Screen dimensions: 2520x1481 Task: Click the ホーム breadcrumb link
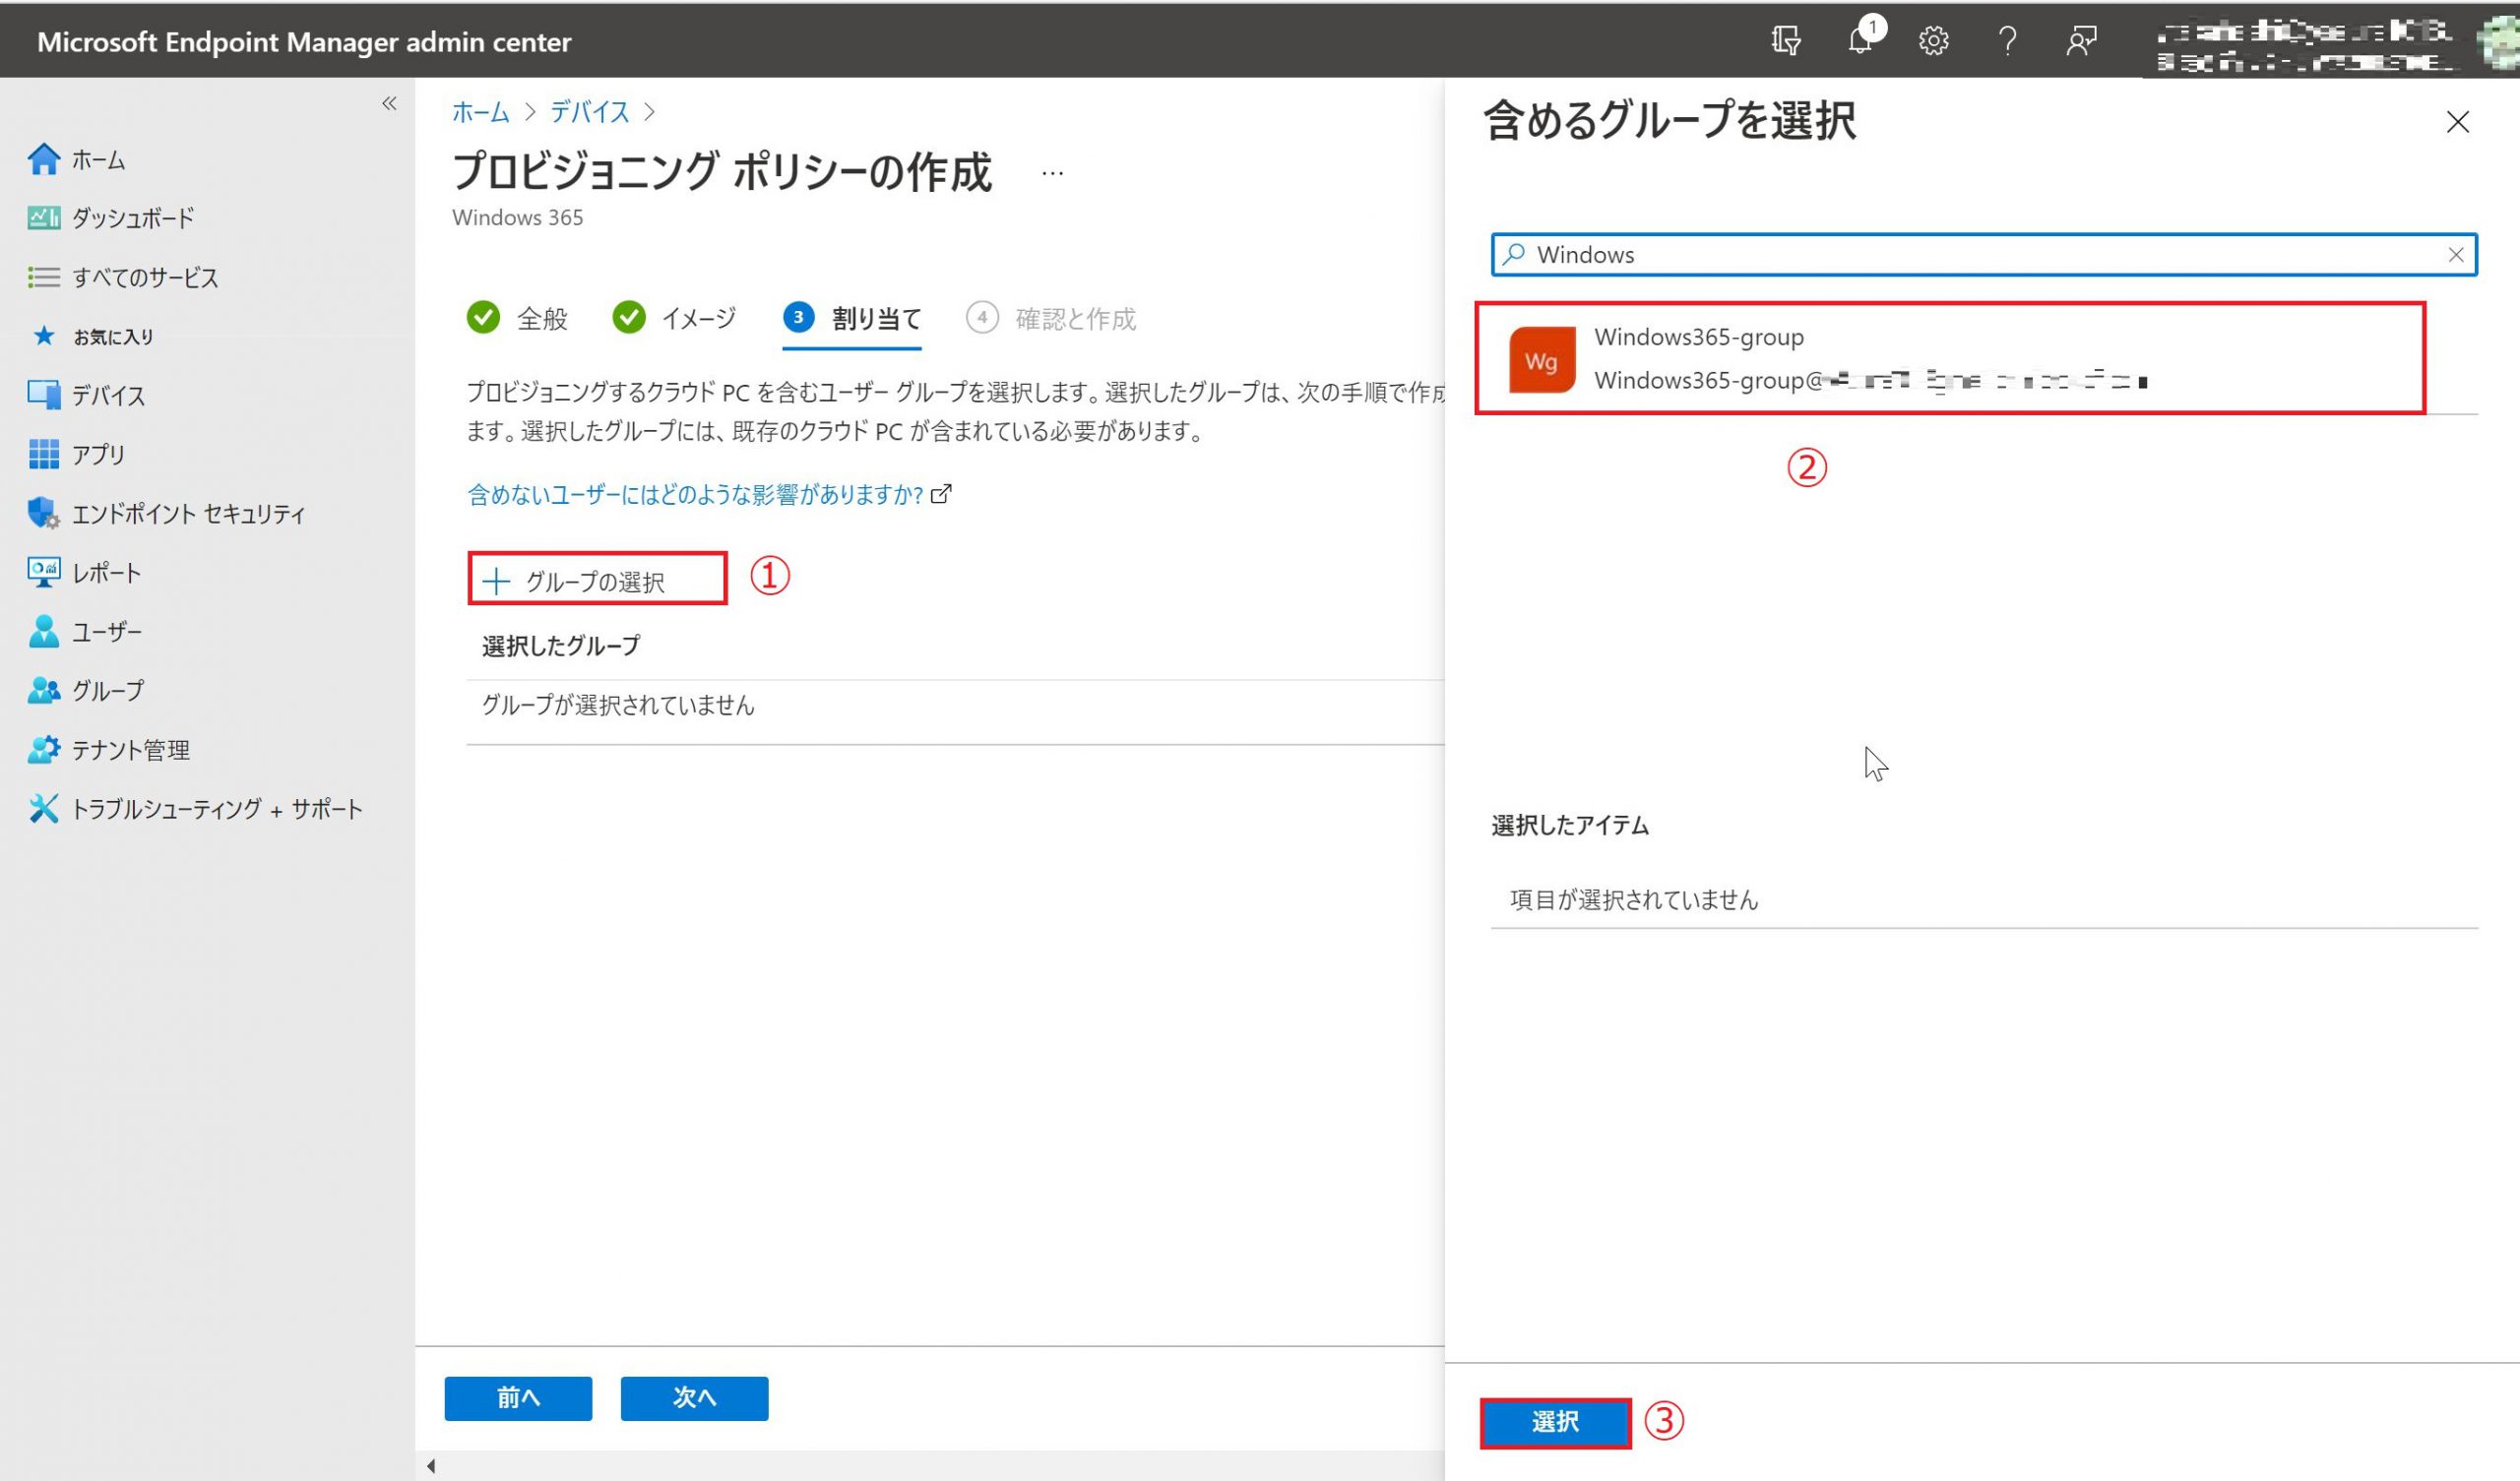coord(481,112)
